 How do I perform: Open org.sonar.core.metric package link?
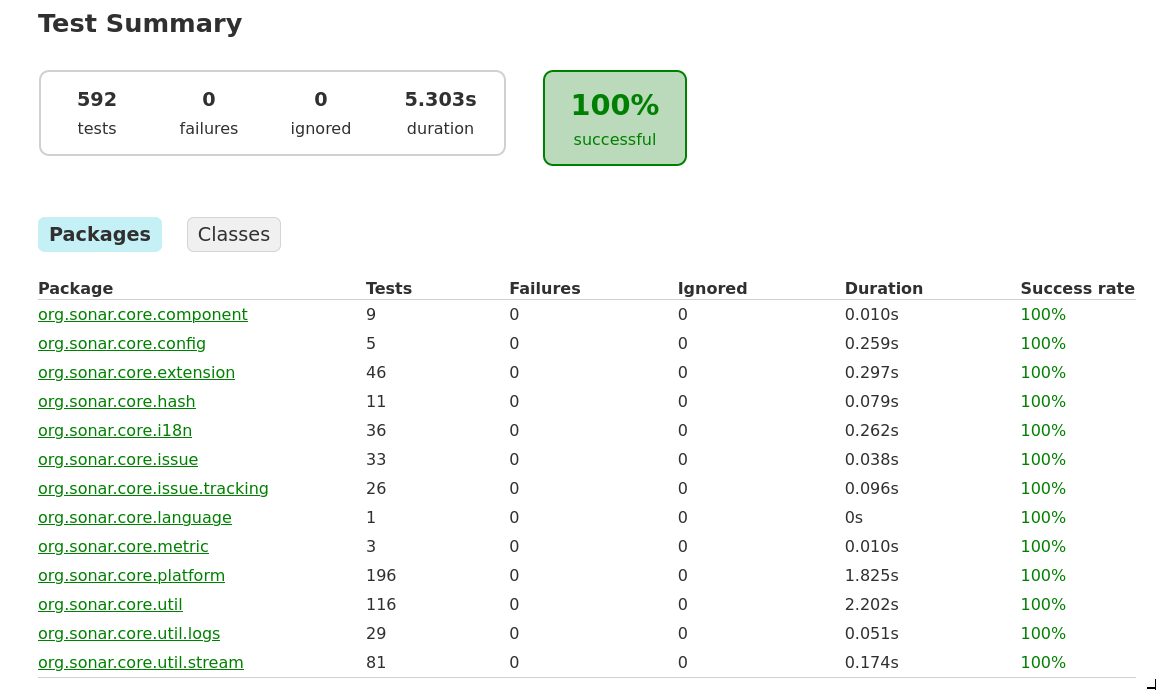[123, 546]
